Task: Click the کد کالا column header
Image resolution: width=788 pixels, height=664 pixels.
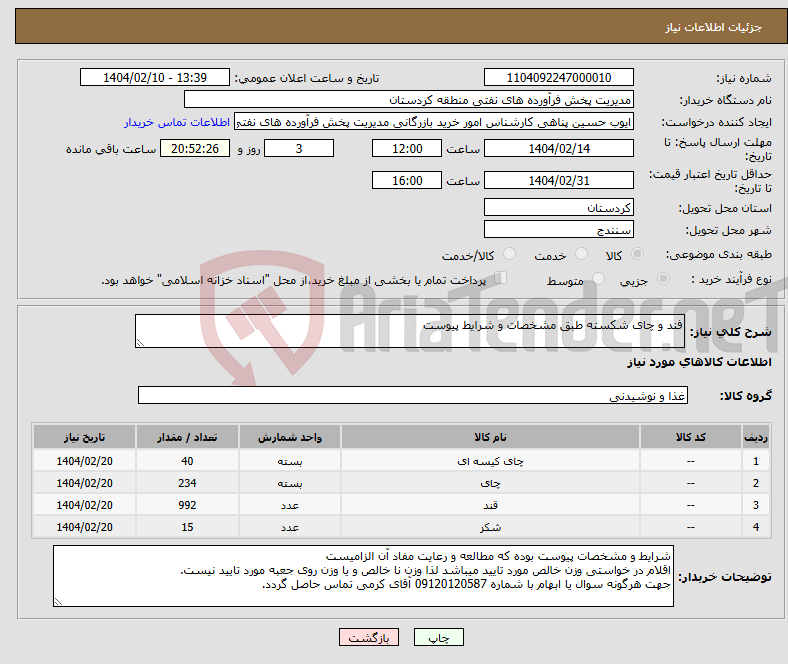Action: click(691, 437)
